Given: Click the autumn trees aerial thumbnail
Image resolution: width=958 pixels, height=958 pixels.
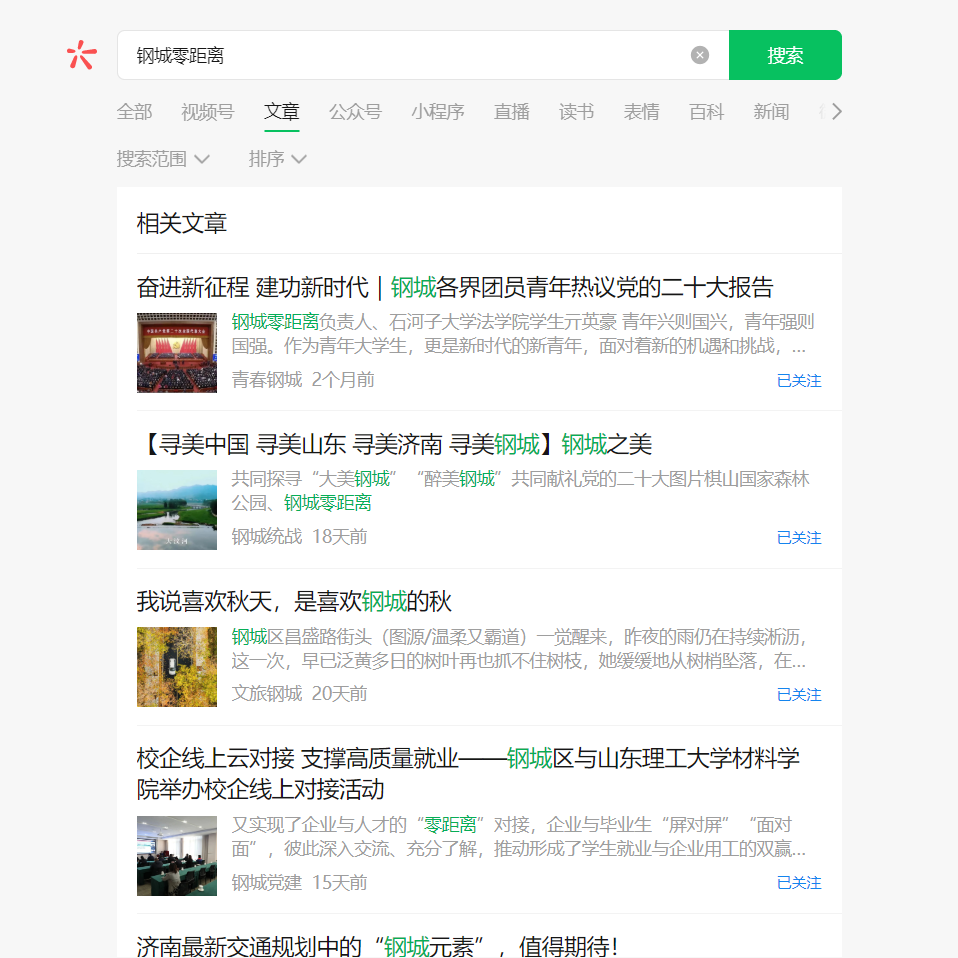Looking at the screenshot, I should coord(177,667).
